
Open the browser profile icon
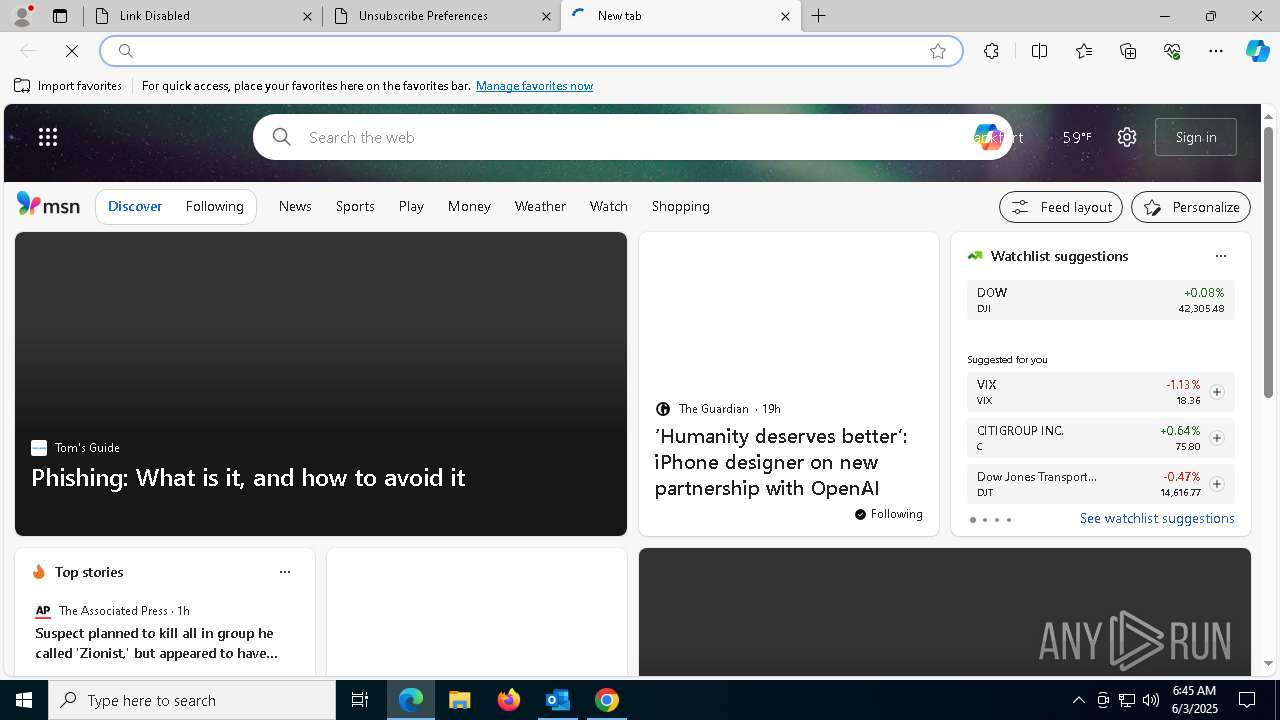22,16
